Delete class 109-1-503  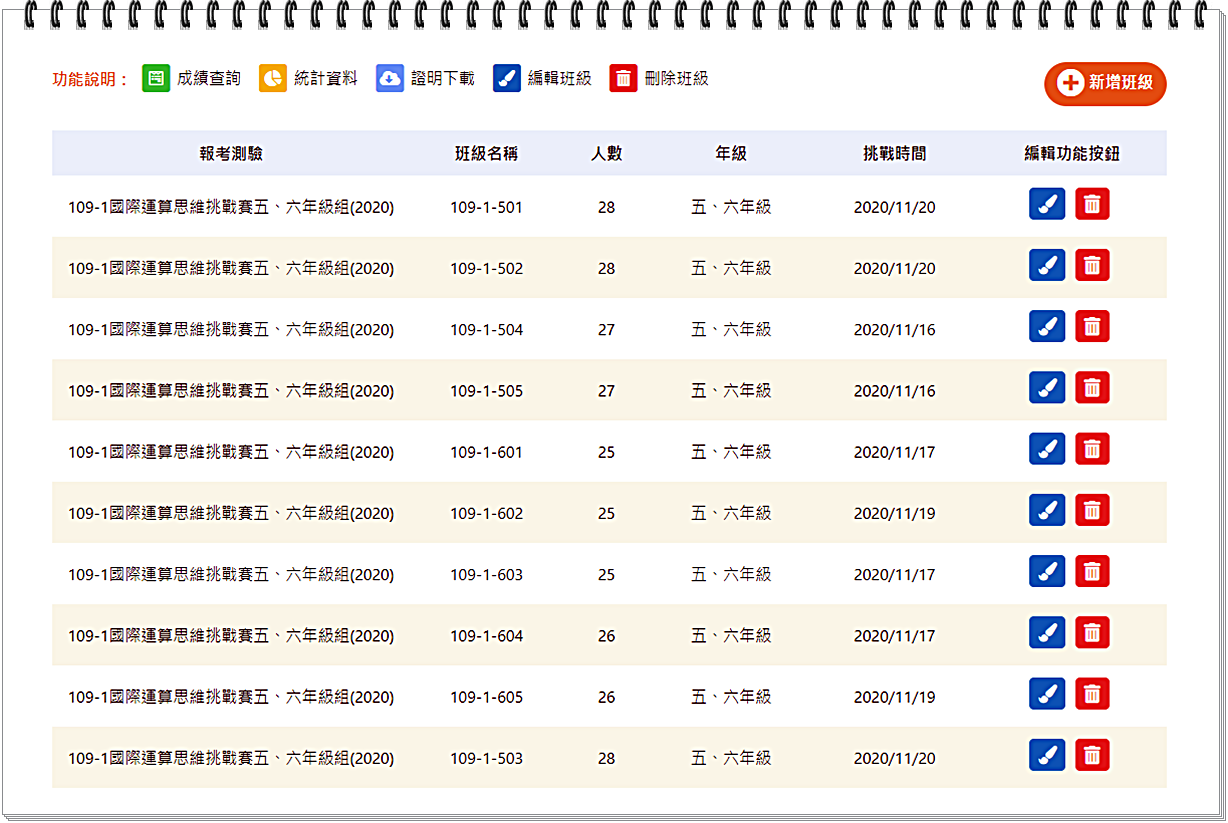tap(1092, 755)
